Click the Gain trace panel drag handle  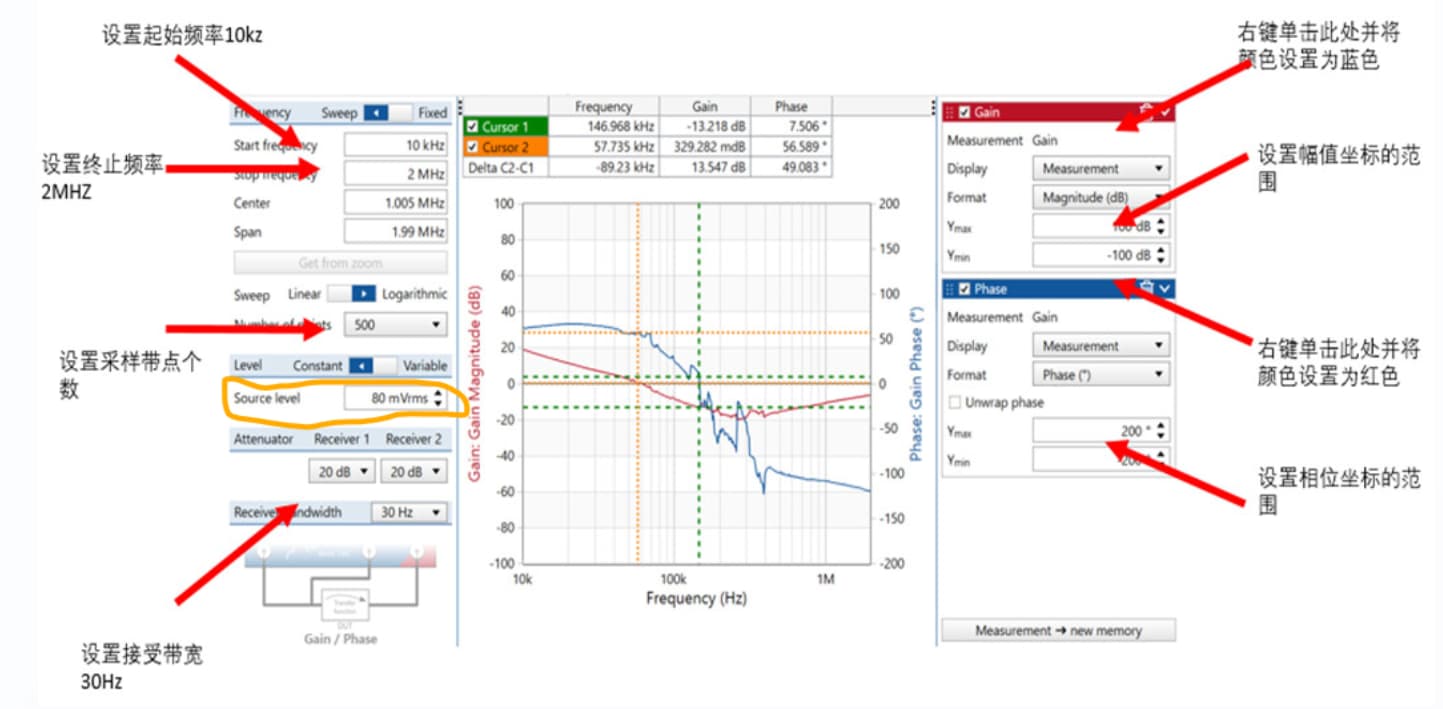(x=950, y=112)
